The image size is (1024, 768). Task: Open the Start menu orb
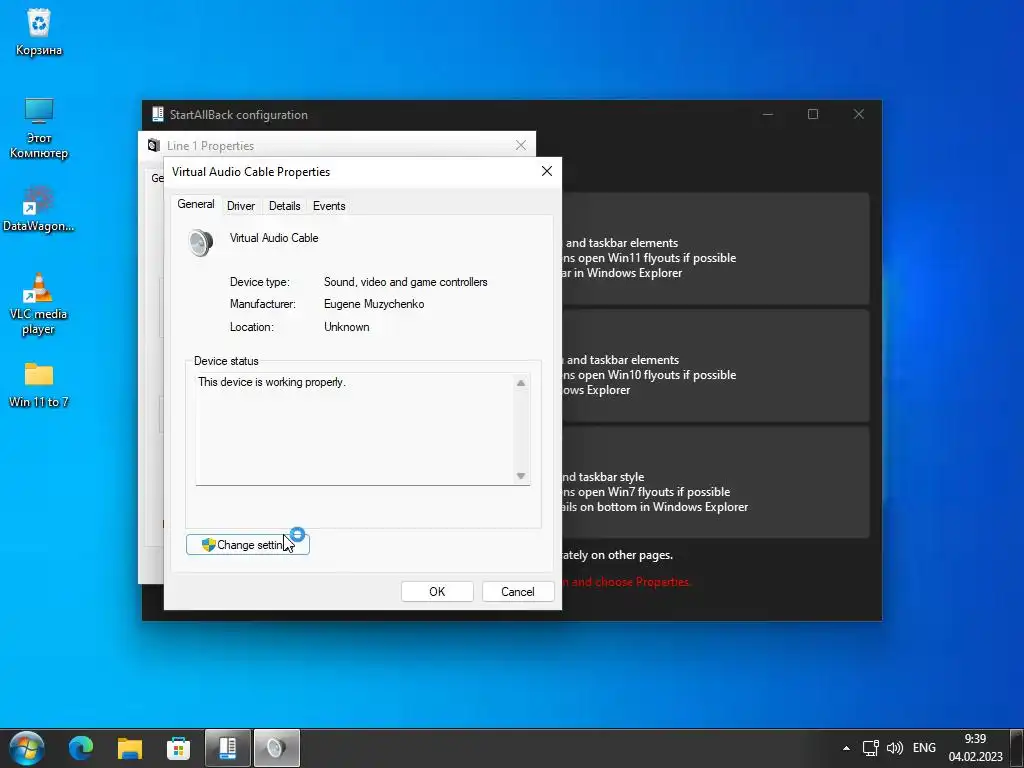(27, 748)
